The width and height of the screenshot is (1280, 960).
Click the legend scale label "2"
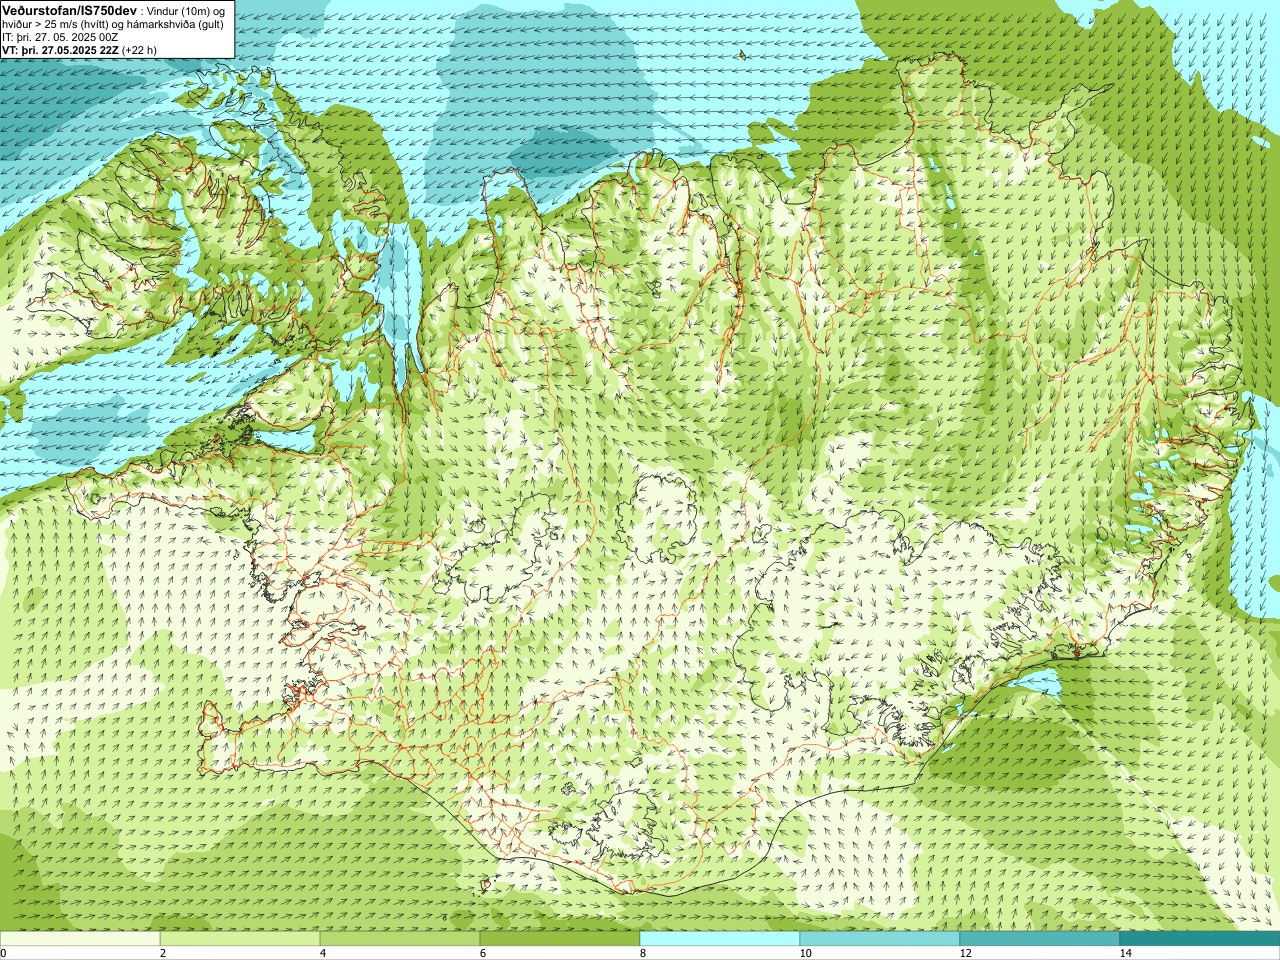pos(163,953)
